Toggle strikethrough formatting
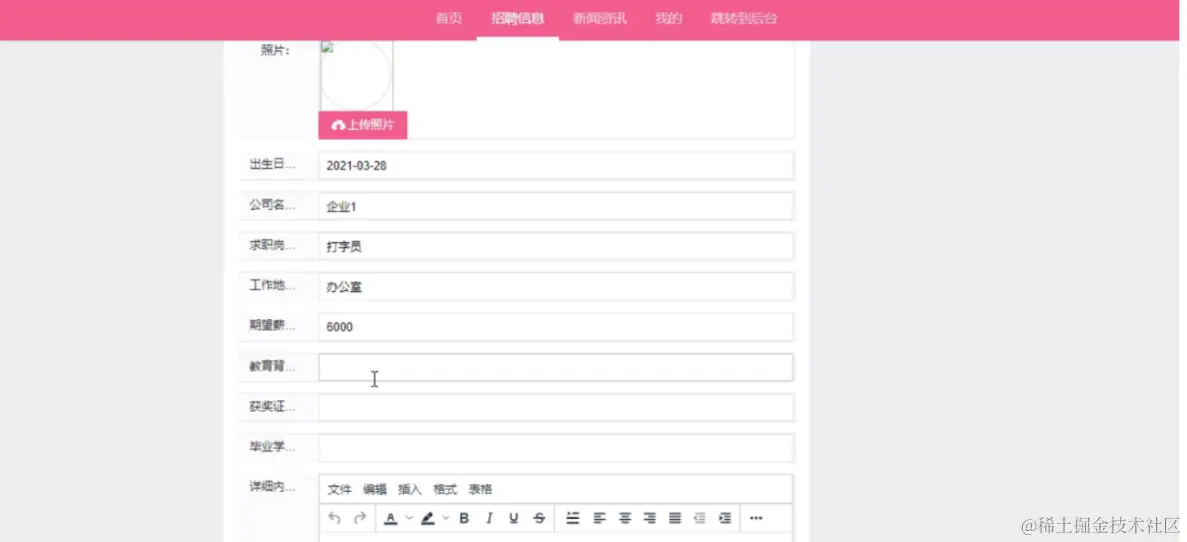 (x=539, y=519)
